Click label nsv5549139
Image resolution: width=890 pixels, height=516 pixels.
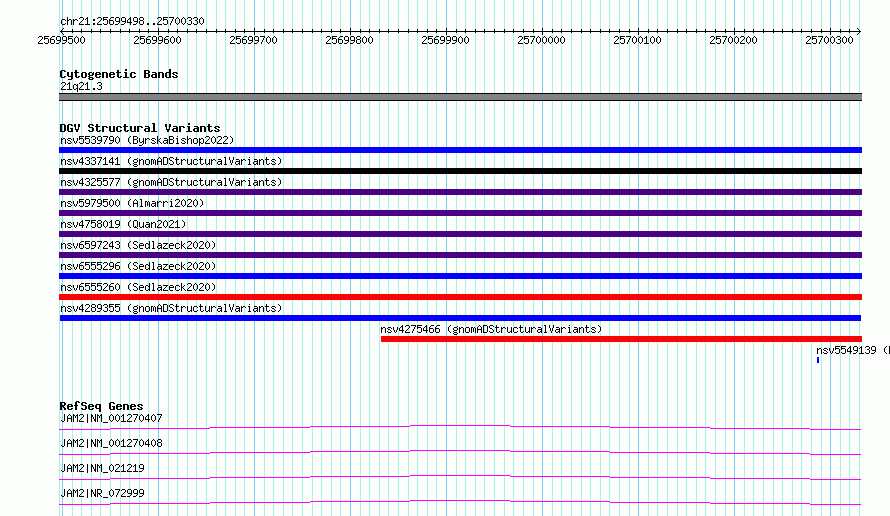846,350
